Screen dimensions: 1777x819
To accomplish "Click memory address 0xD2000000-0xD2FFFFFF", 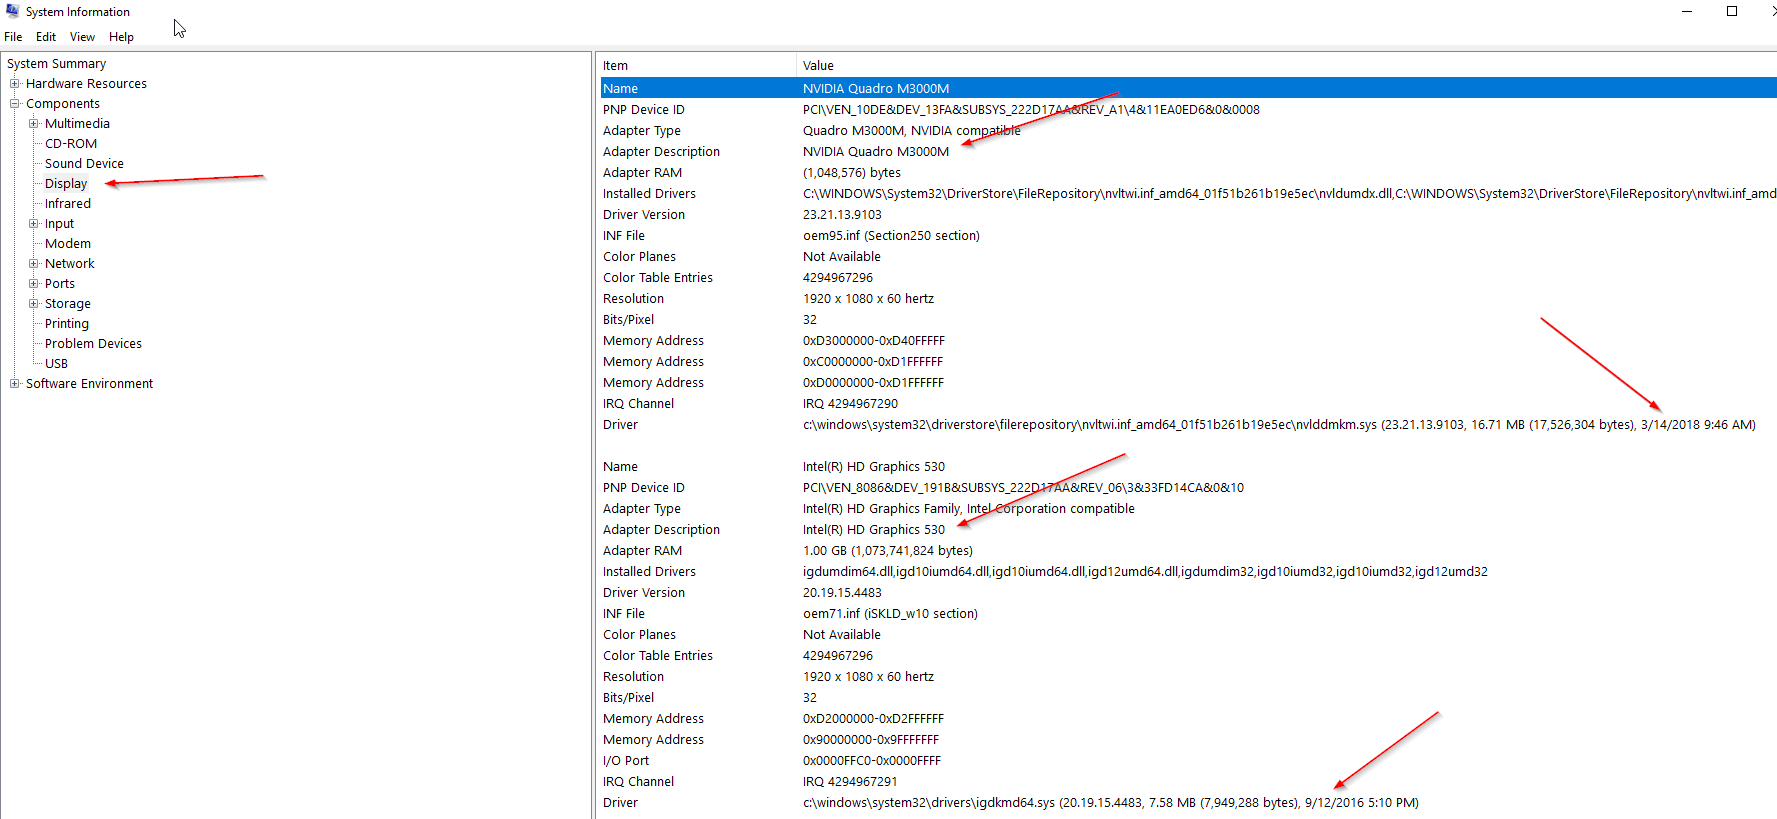I will [873, 719].
